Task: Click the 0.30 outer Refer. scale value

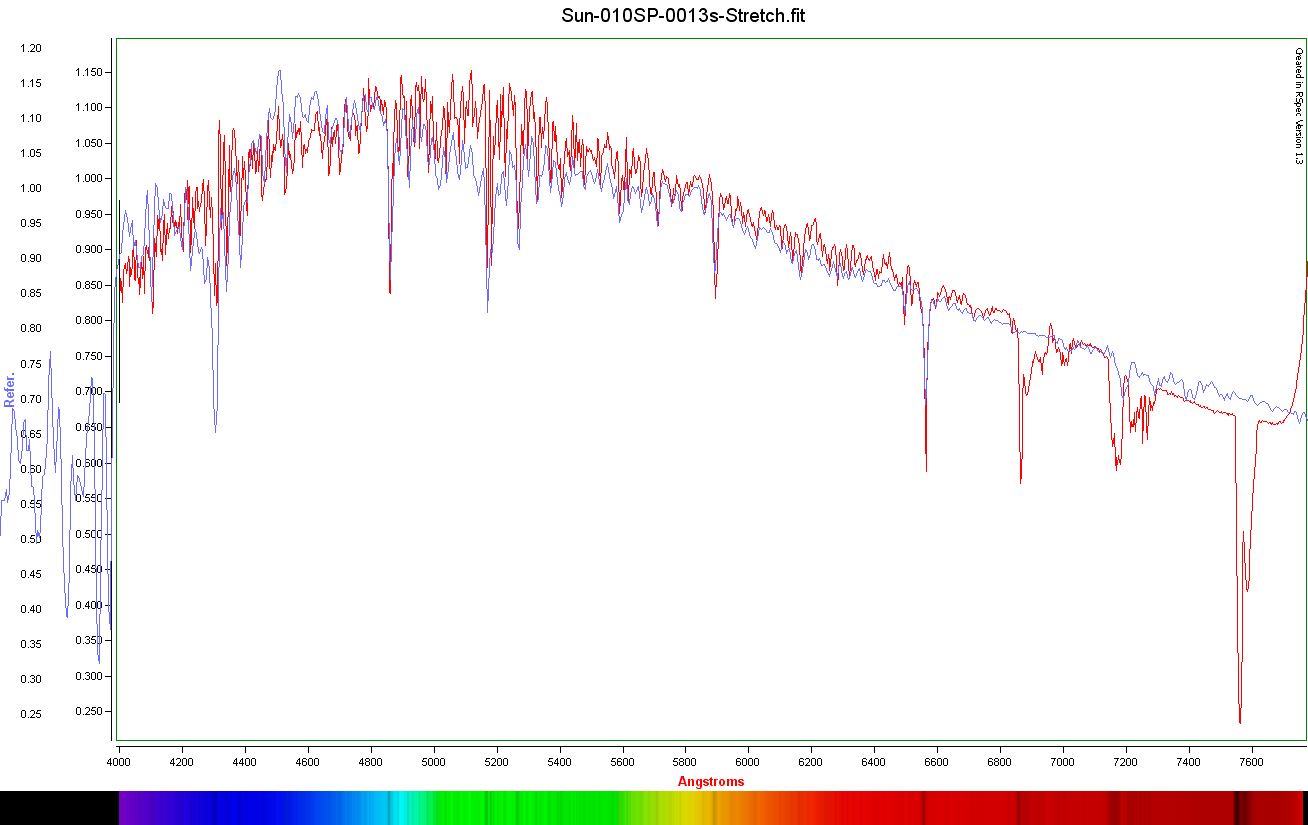Action: point(32,679)
